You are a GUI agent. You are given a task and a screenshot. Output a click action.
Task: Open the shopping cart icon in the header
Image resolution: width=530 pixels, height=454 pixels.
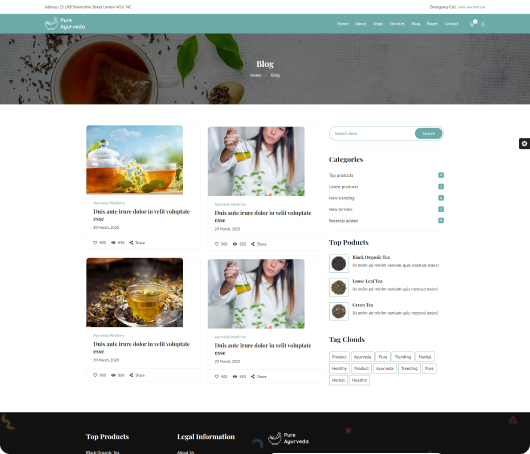point(472,24)
